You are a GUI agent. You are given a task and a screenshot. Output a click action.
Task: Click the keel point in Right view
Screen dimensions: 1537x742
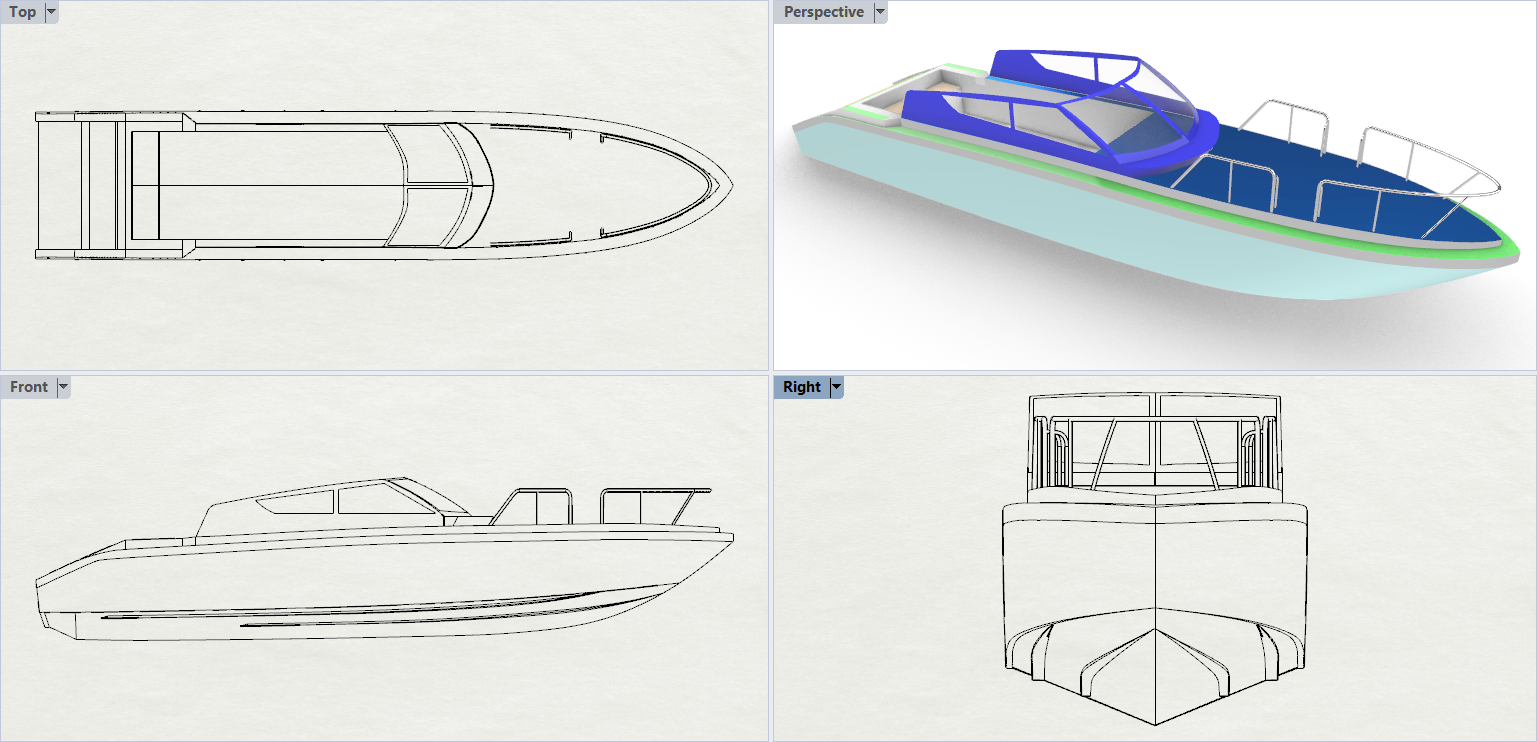pos(1155,724)
